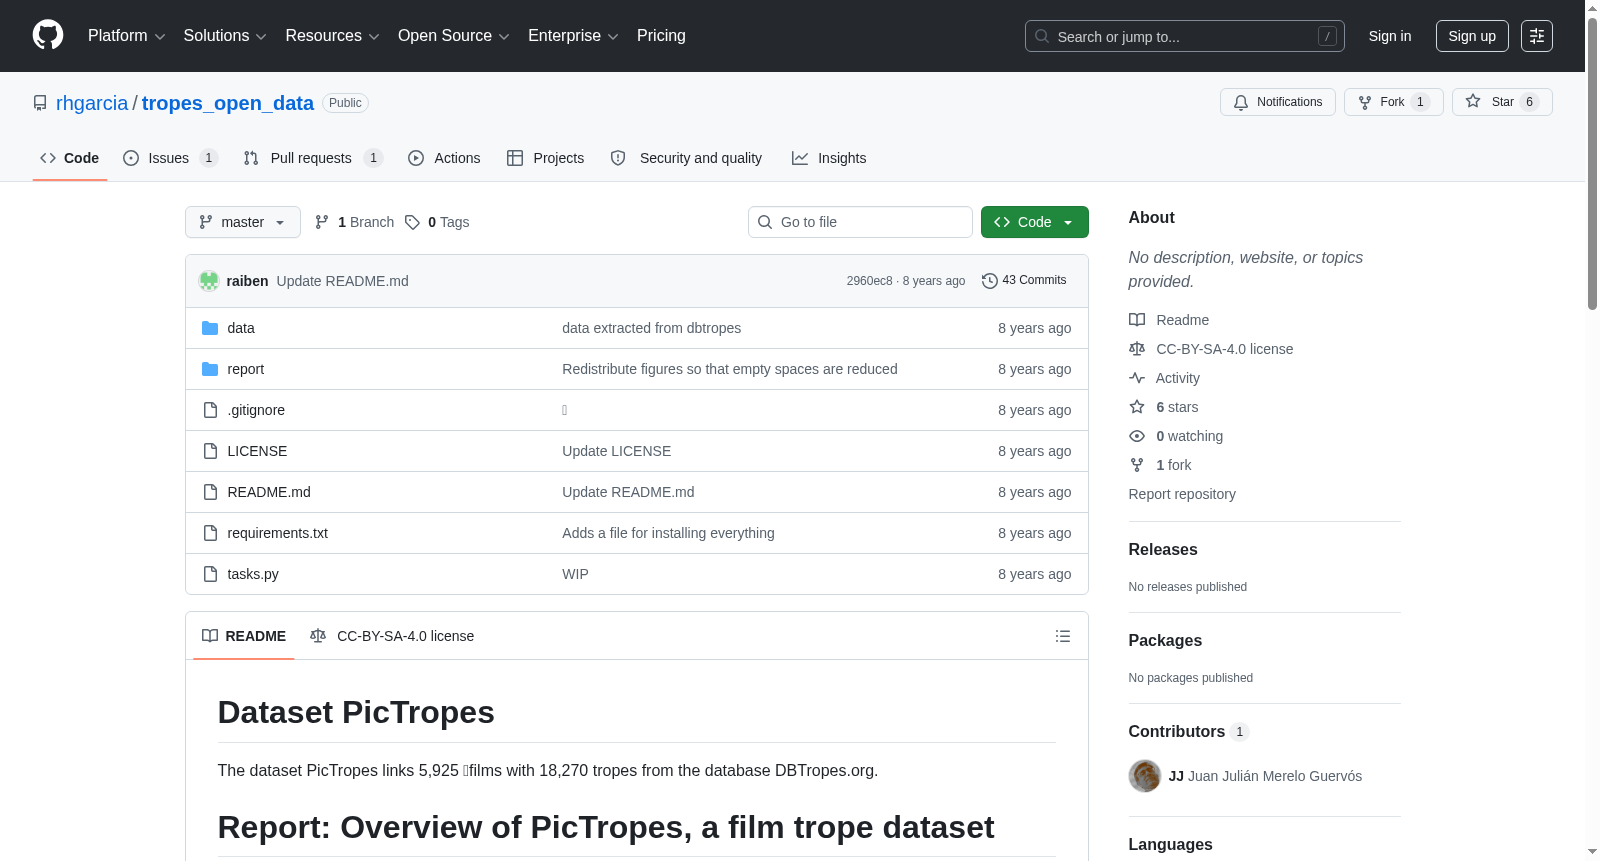Screen dimensions: 1600x861
Task: Open the 2960ec8 commit hash link
Action: point(869,281)
